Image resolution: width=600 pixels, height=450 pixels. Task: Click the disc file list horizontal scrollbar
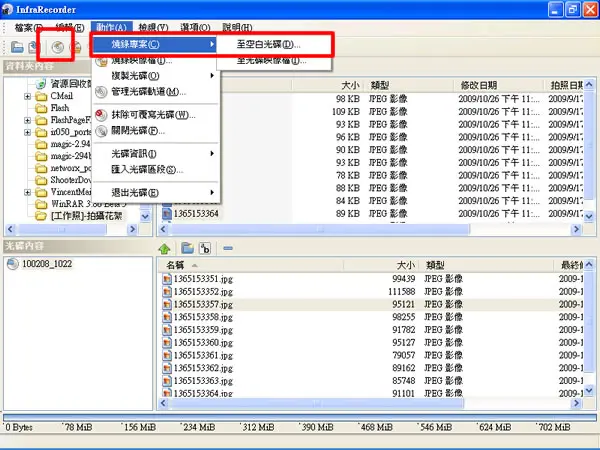[x=370, y=403]
